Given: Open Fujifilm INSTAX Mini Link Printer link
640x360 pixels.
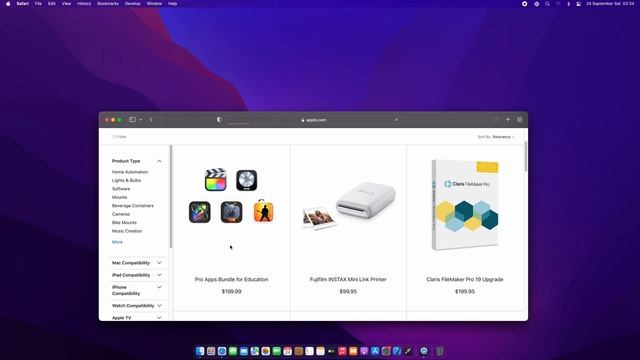Looking at the screenshot, I should pyautogui.click(x=348, y=279).
